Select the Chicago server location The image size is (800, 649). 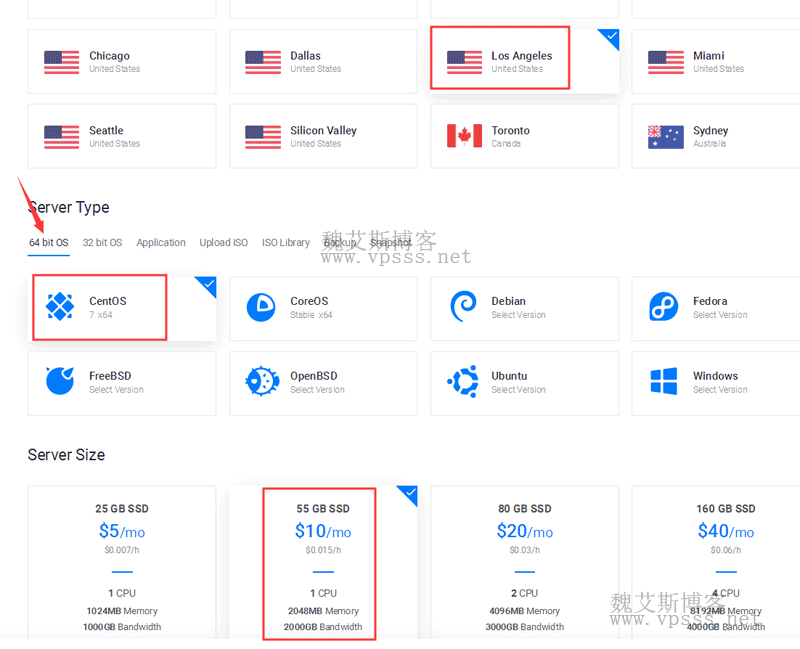click(122, 62)
